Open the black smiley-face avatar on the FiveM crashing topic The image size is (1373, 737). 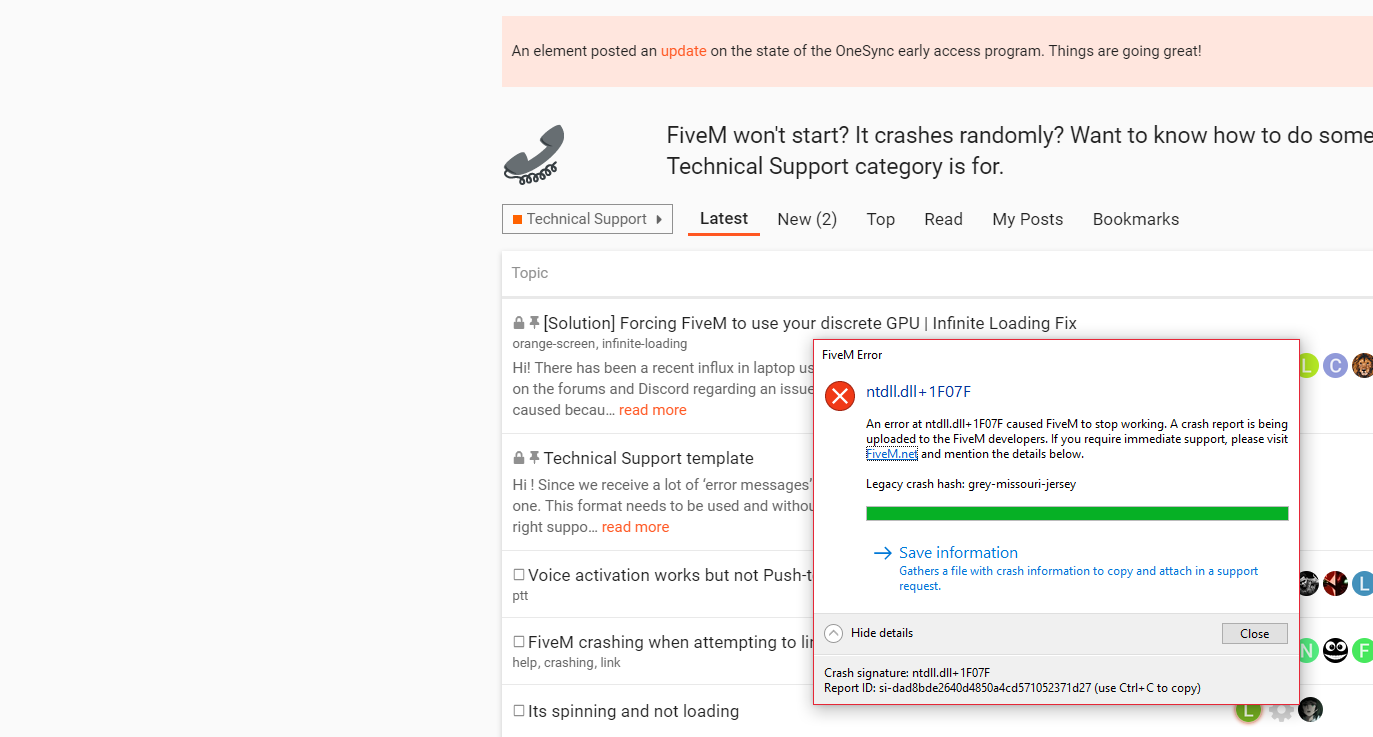(1335, 651)
